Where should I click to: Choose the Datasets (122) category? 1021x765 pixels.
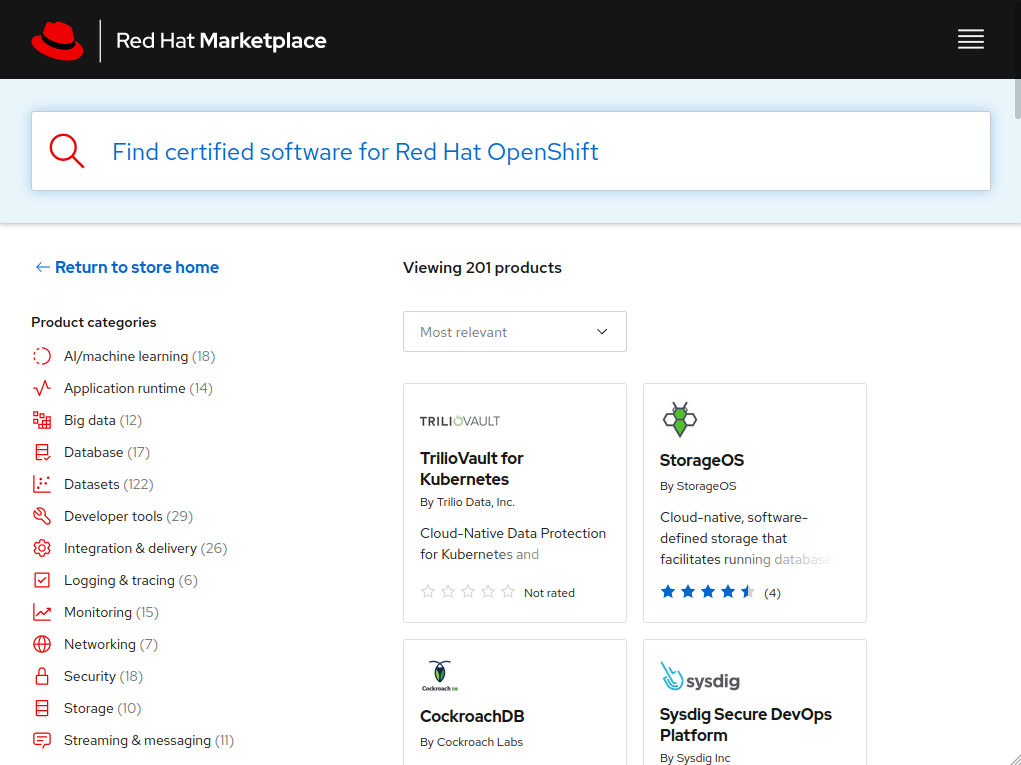pos(109,484)
